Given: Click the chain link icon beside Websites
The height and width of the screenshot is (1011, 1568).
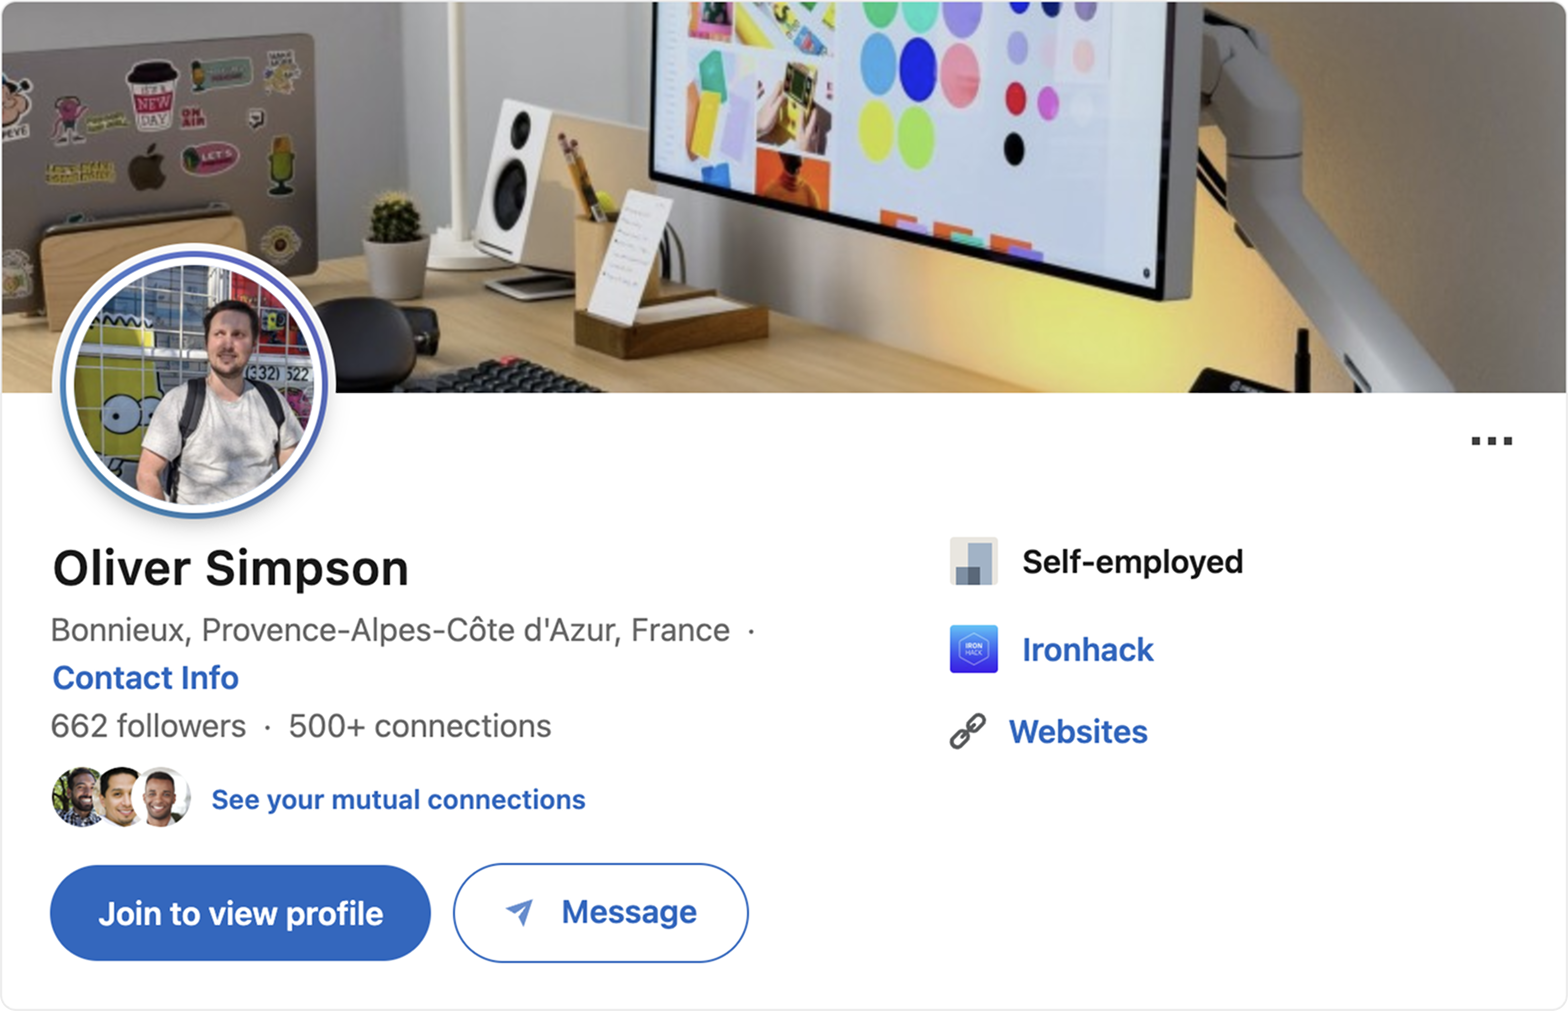Looking at the screenshot, I should click(967, 732).
